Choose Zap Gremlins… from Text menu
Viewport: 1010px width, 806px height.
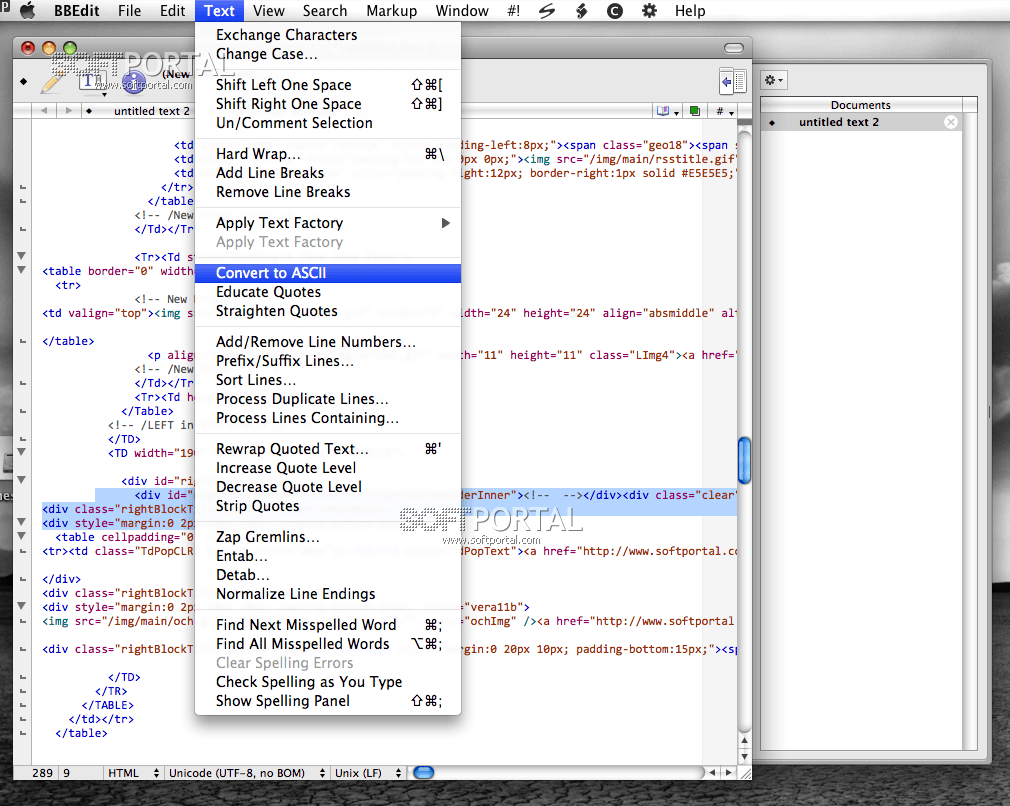(267, 537)
